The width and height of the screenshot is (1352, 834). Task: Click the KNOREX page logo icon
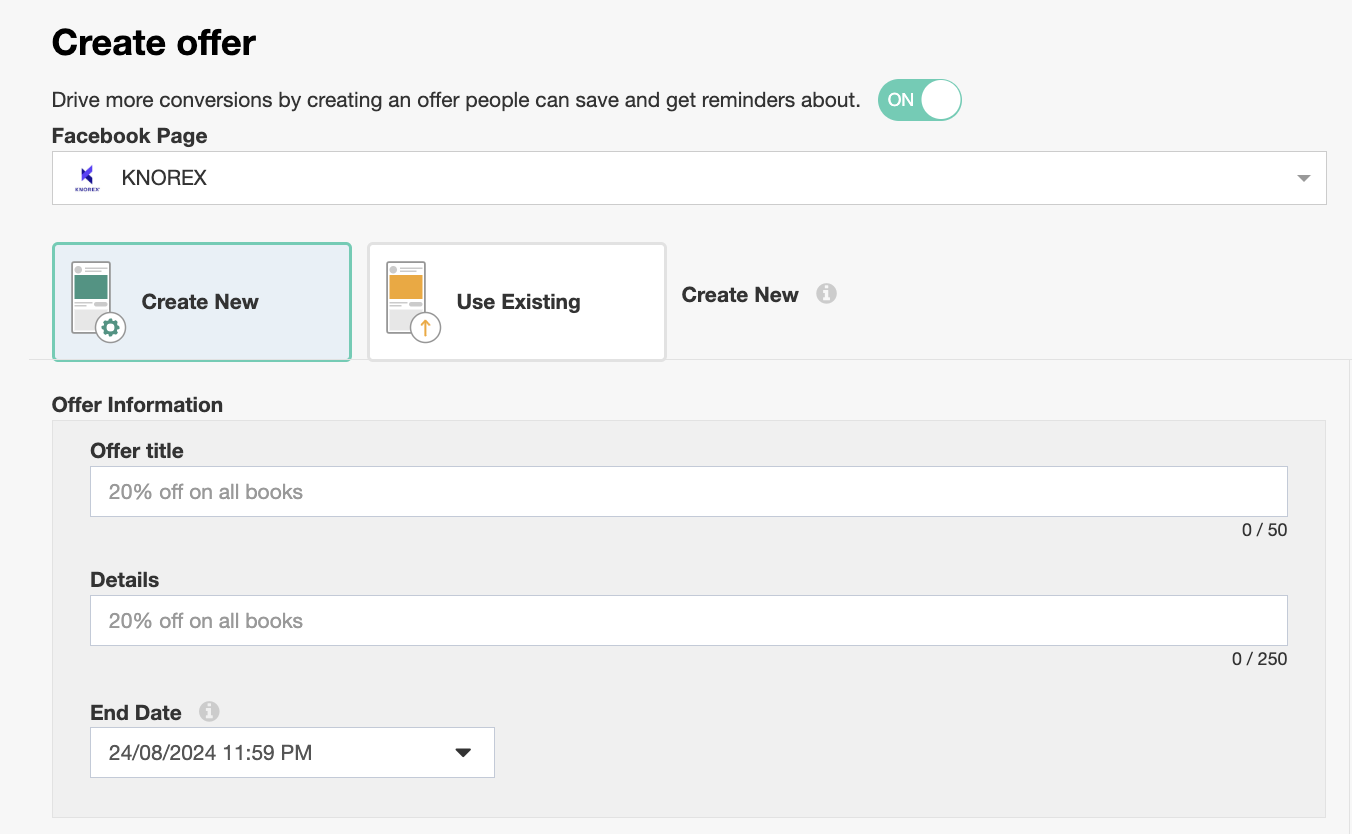[87, 178]
